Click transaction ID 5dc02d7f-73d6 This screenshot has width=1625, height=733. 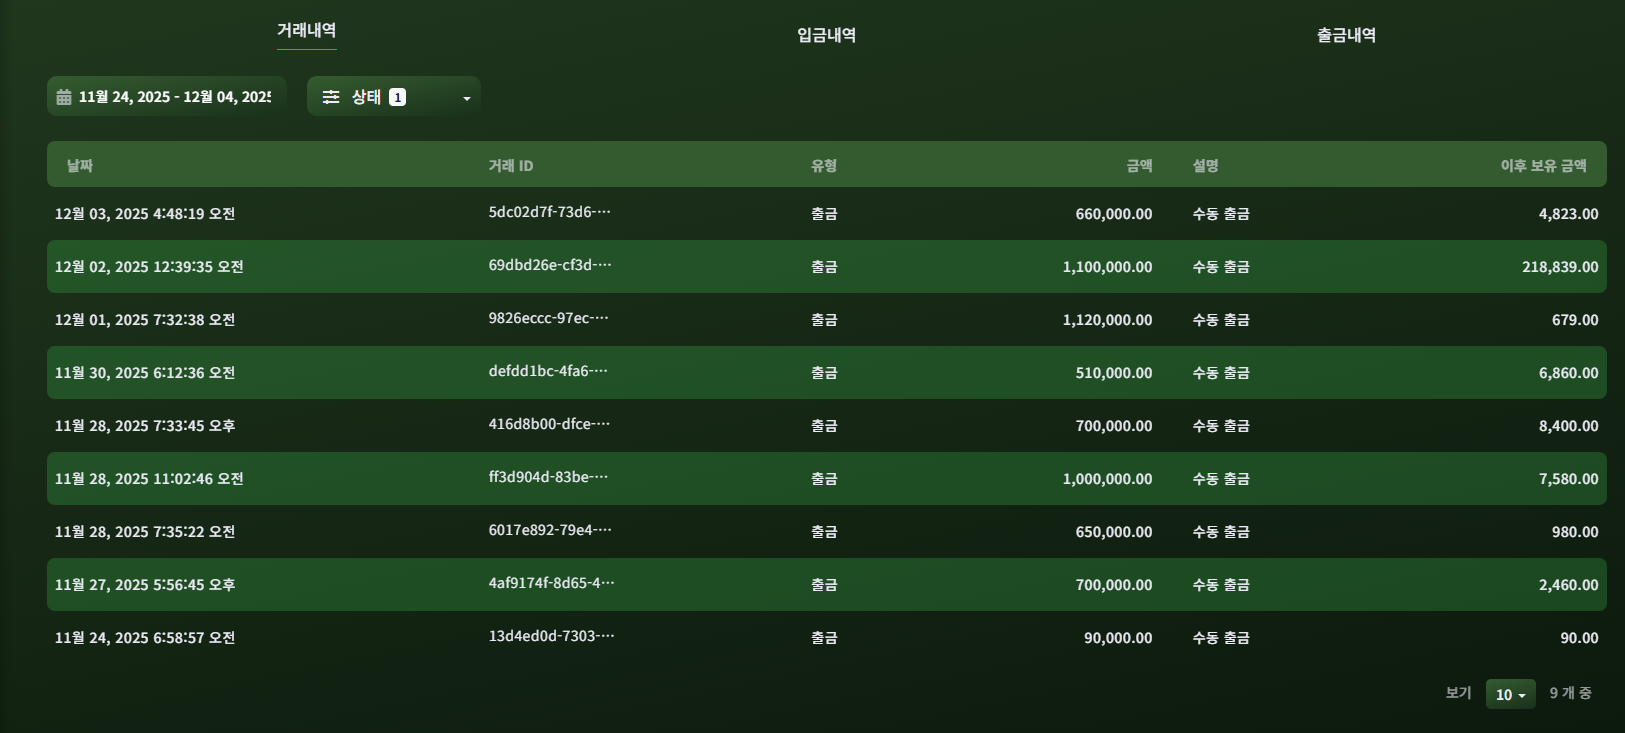point(549,212)
